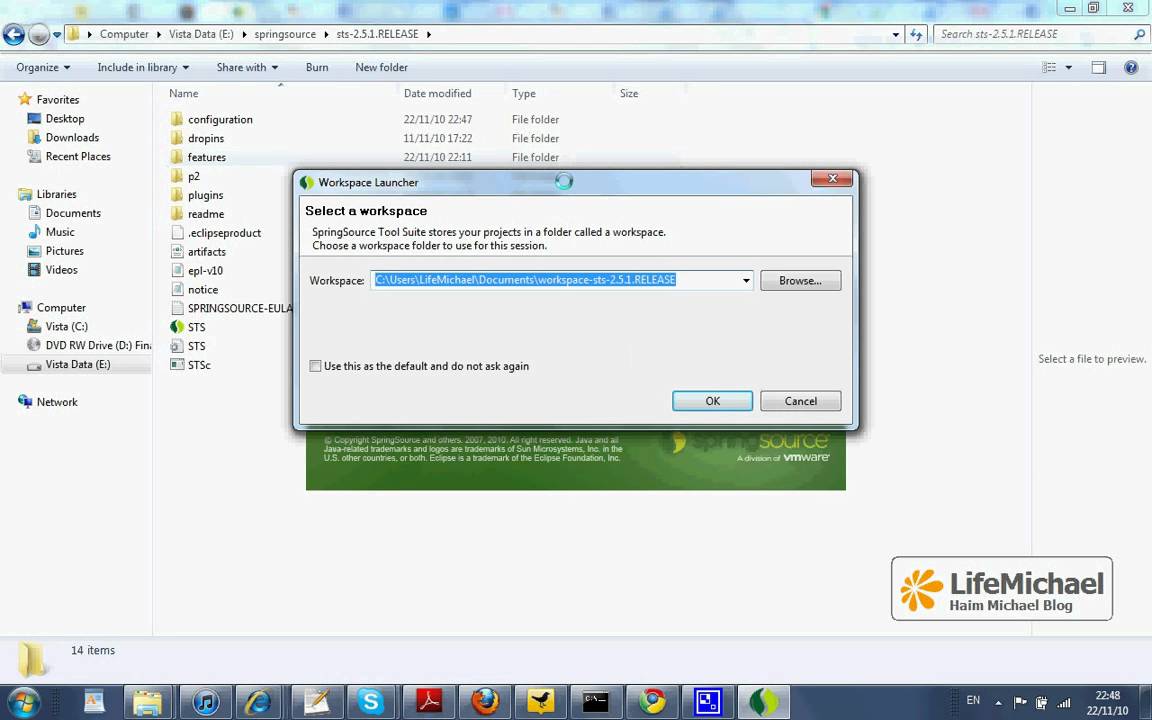This screenshot has height=720, width=1152.
Task: Select the epl-v10 file
Action: tap(205, 270)
